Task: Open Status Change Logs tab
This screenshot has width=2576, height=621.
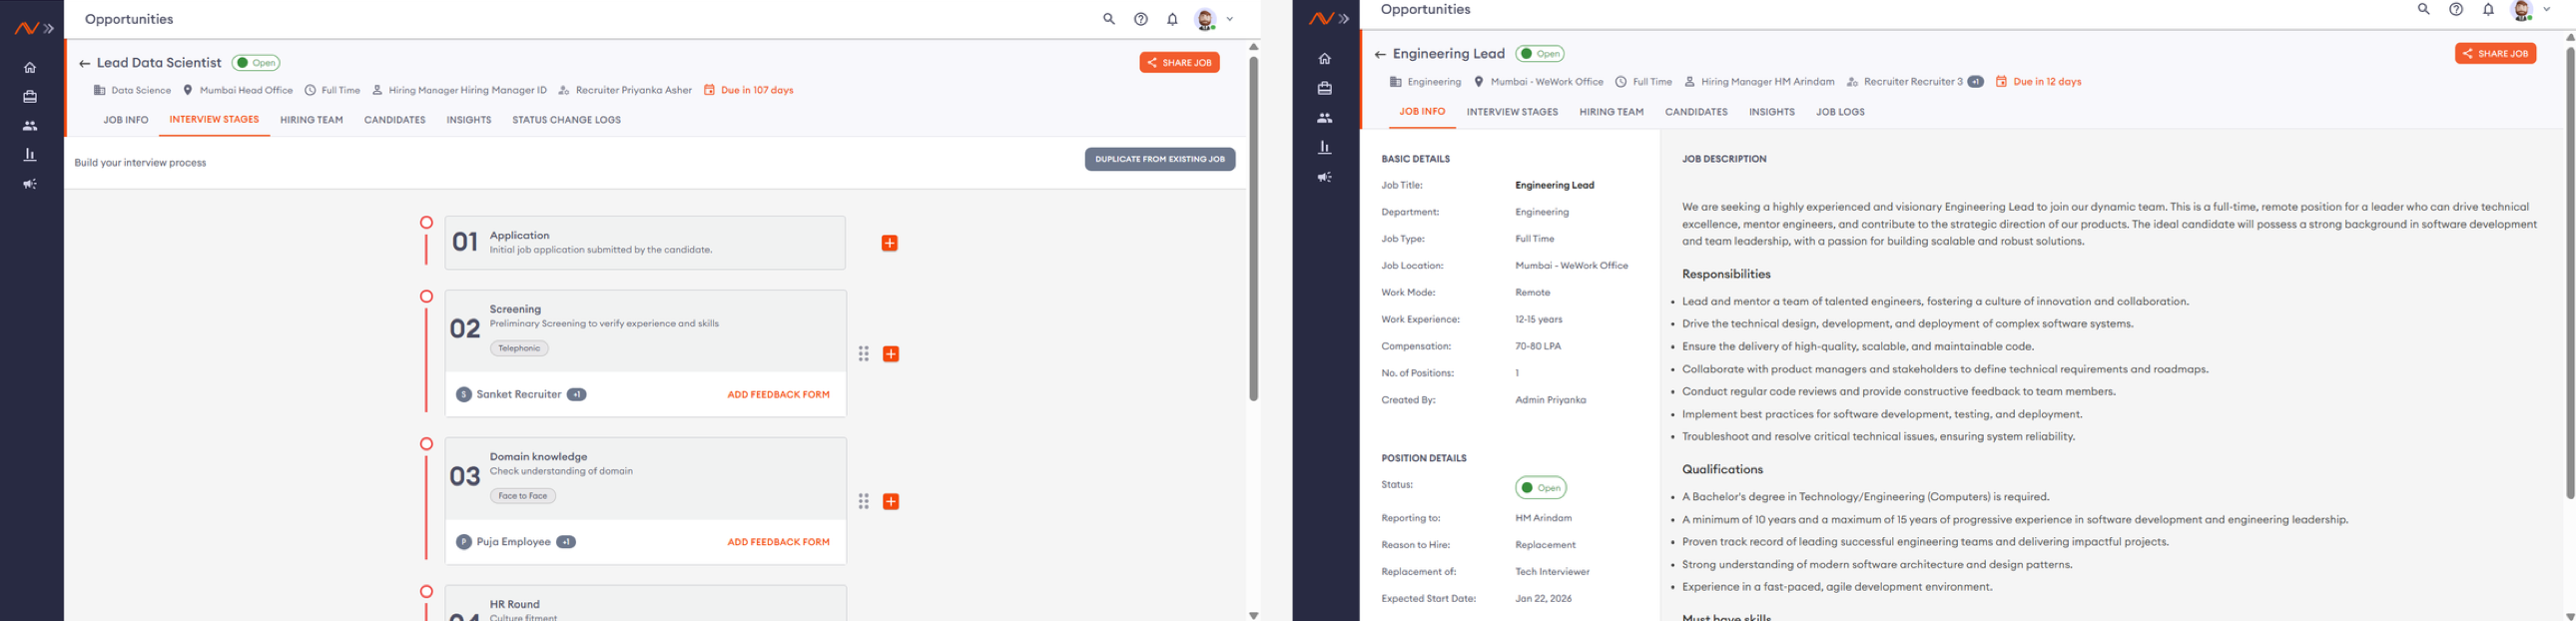Action: coord(567,120)
